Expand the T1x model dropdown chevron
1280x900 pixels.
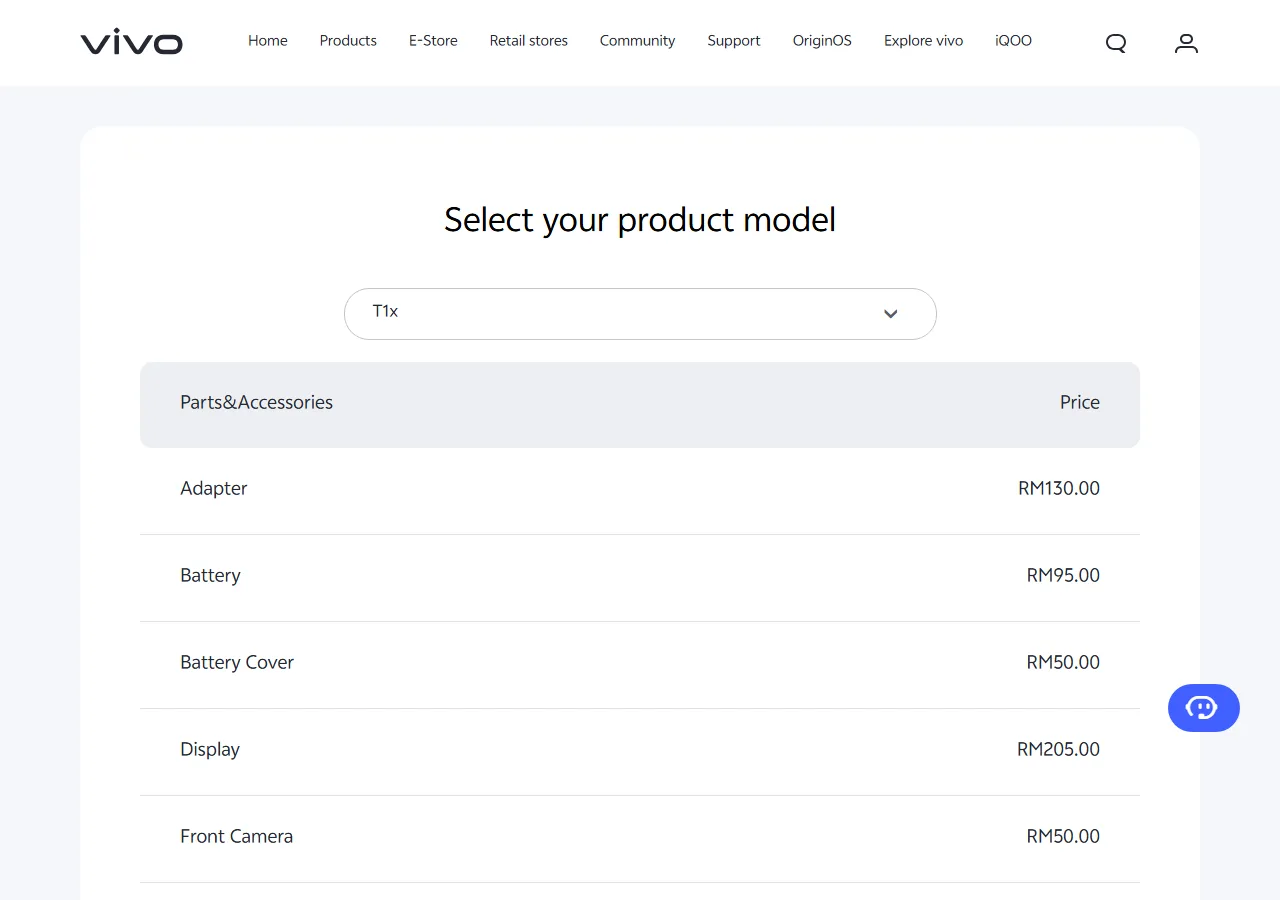pyautogui.click(x=891, y=314)
